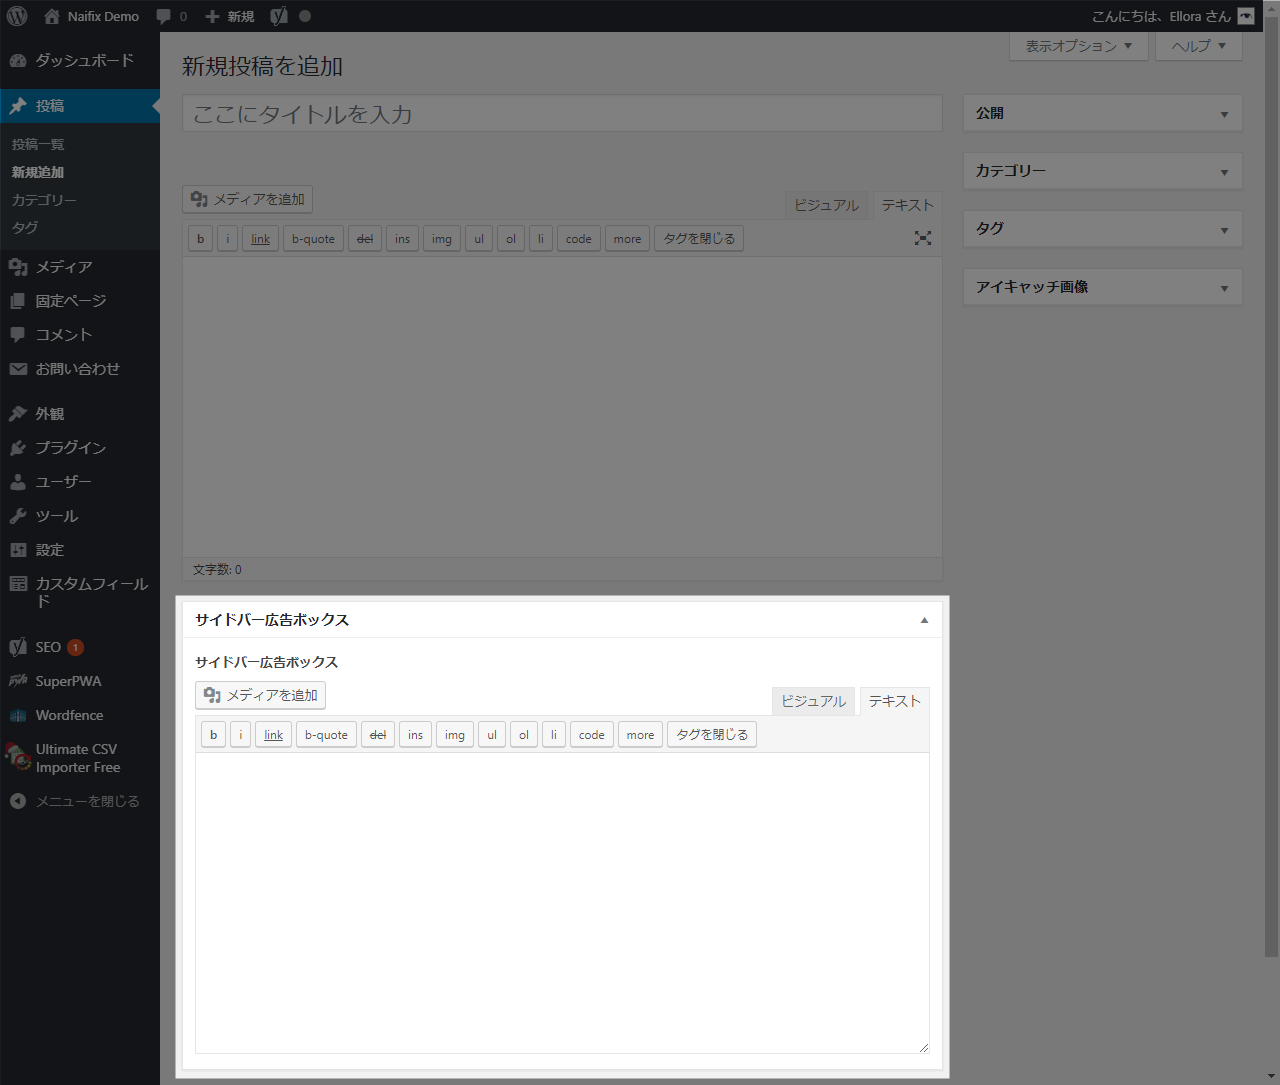Open Naifix Demo site home link

point(92,16)
